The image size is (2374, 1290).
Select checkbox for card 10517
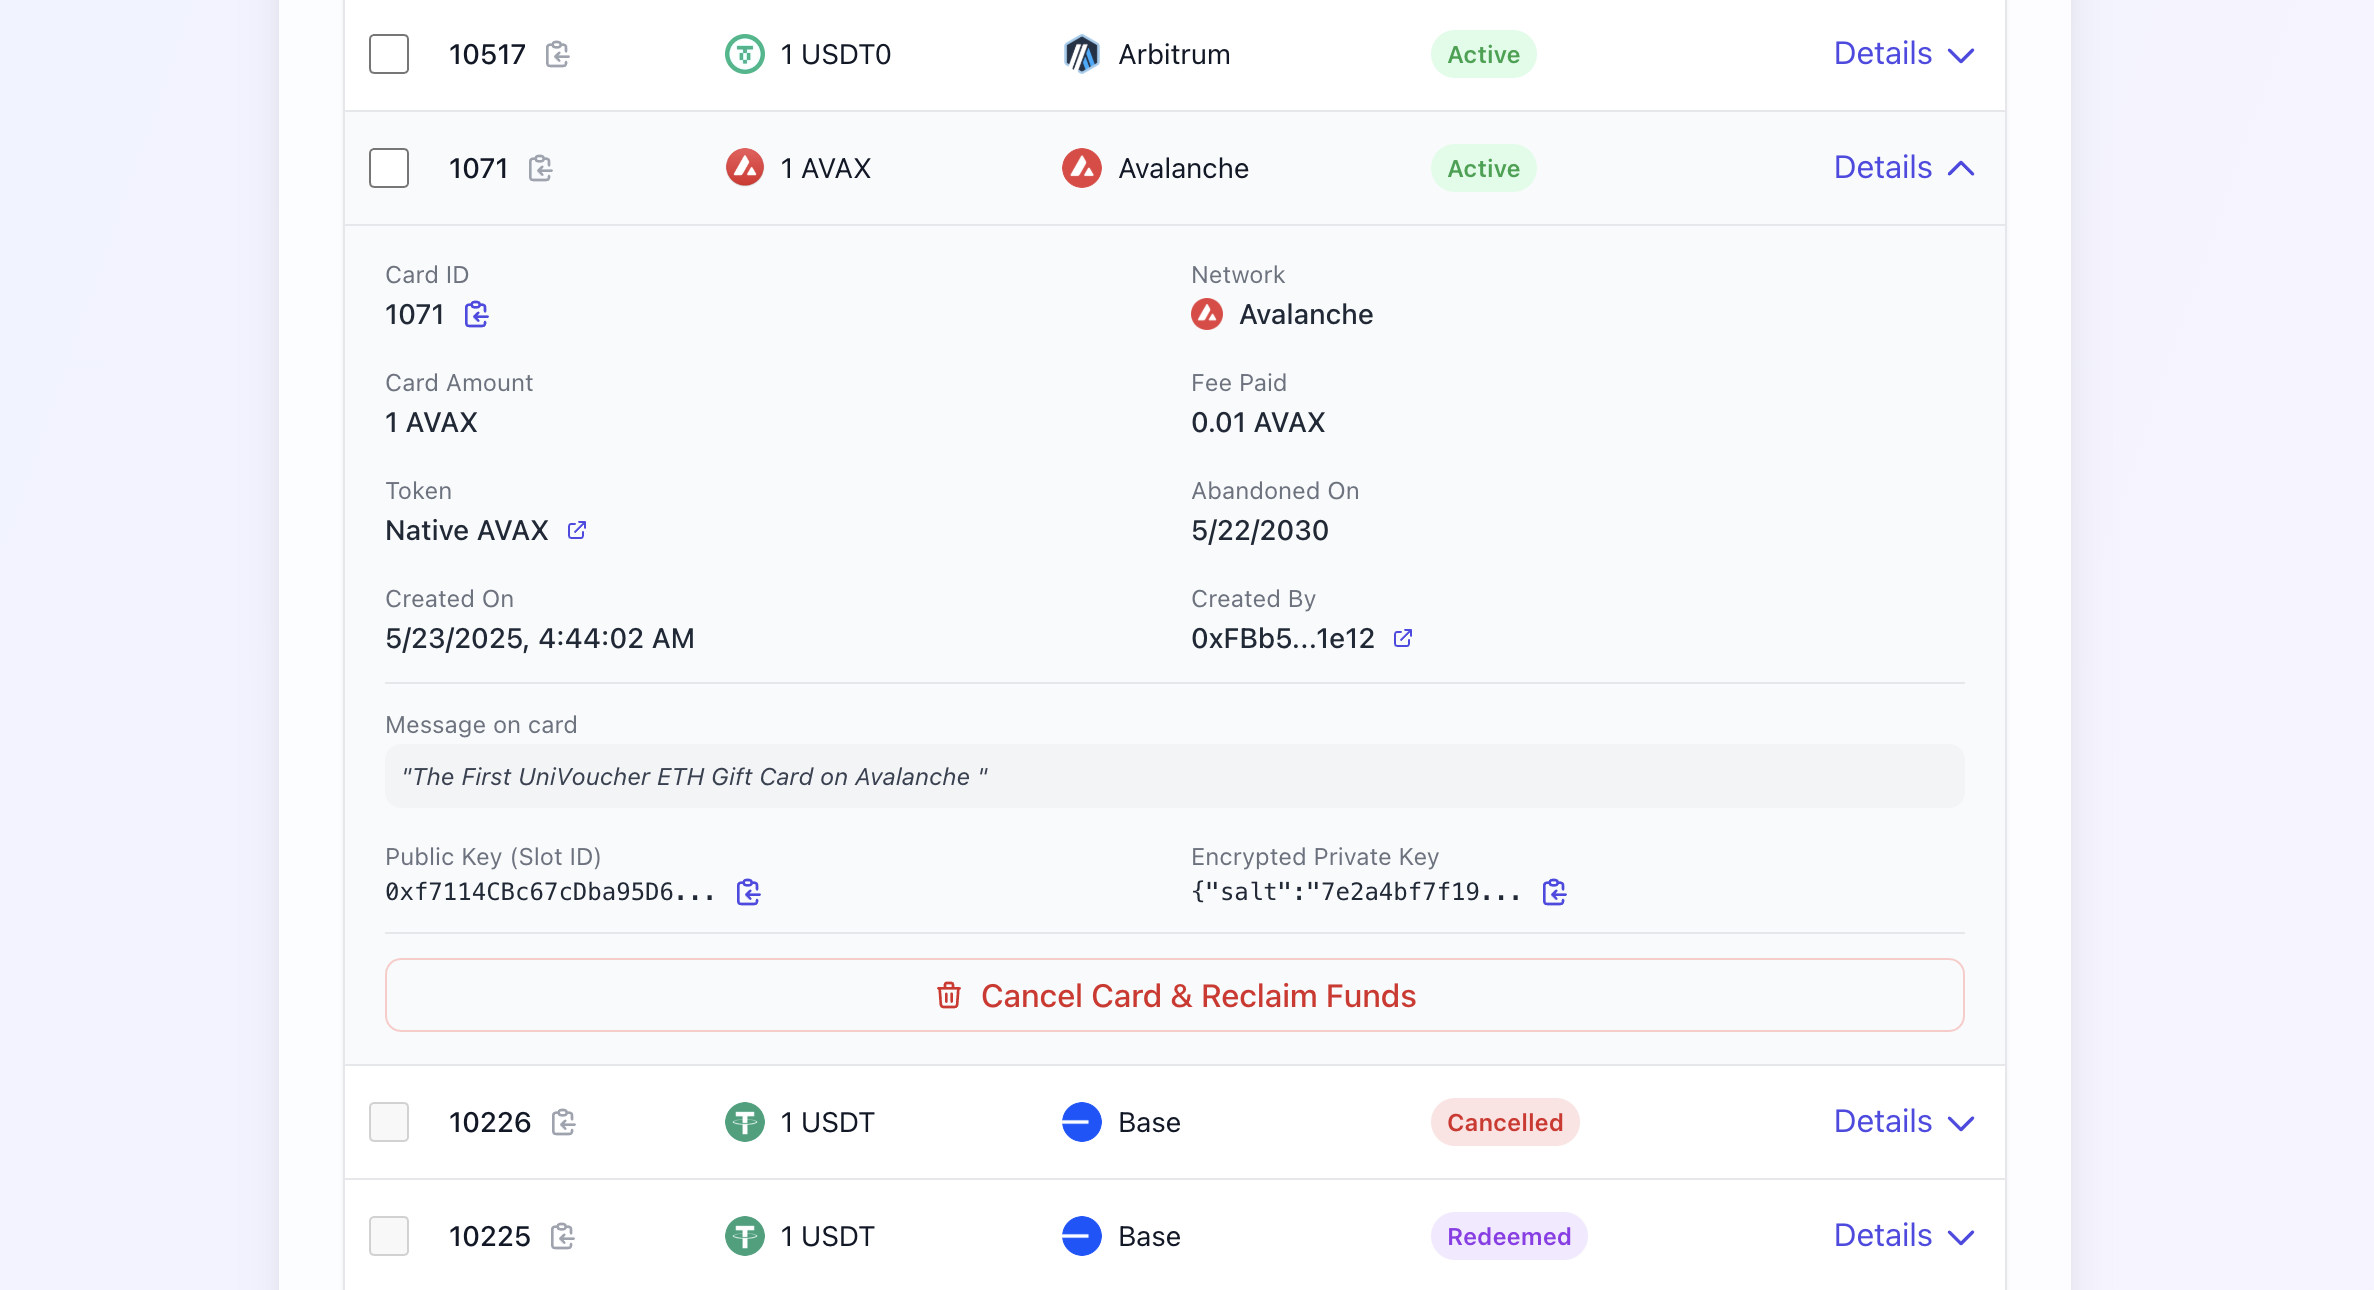point(389,54)
